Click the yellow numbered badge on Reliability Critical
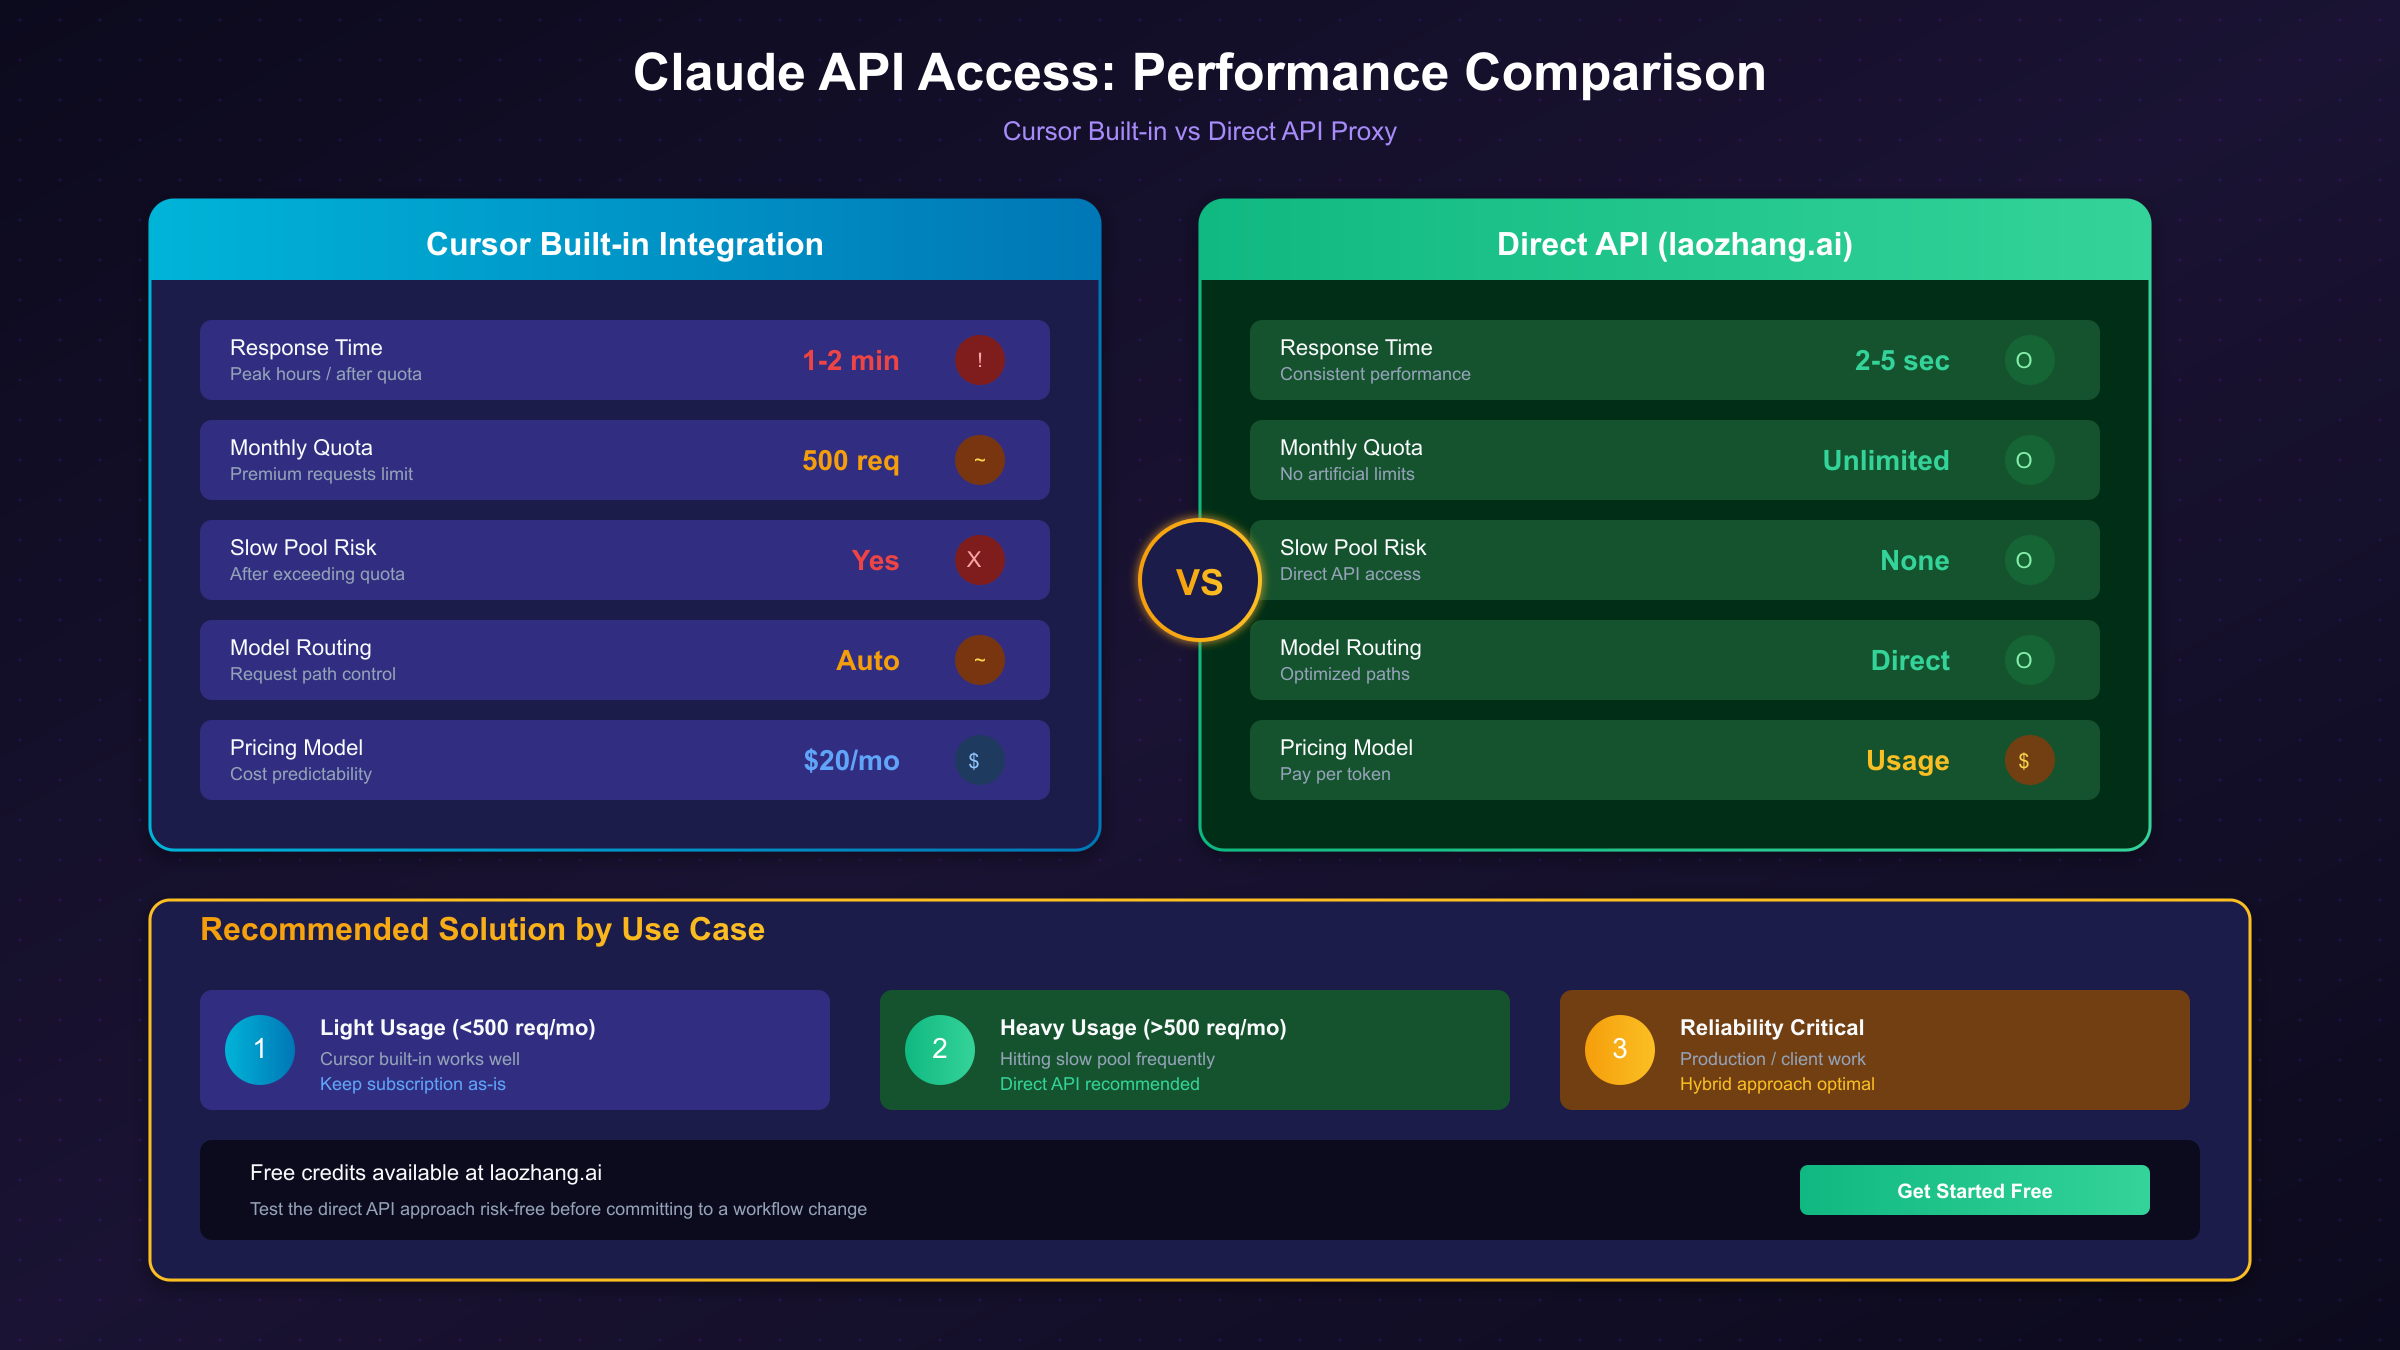This screenshot has width=2400, height=1350. 1618,1050
